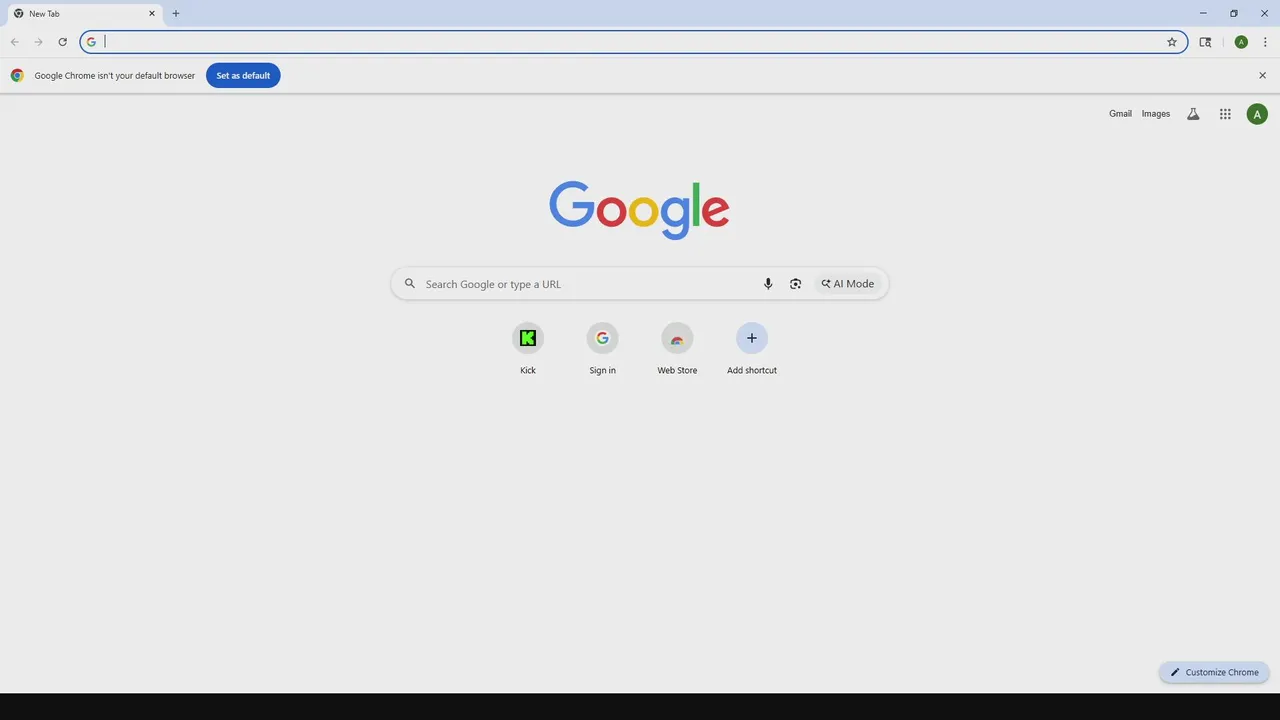Search by image with Lens icon

click(795, 284)
